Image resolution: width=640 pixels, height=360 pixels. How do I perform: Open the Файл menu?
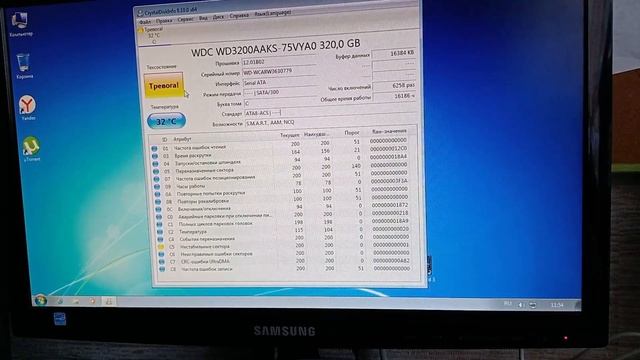(145, 22)
